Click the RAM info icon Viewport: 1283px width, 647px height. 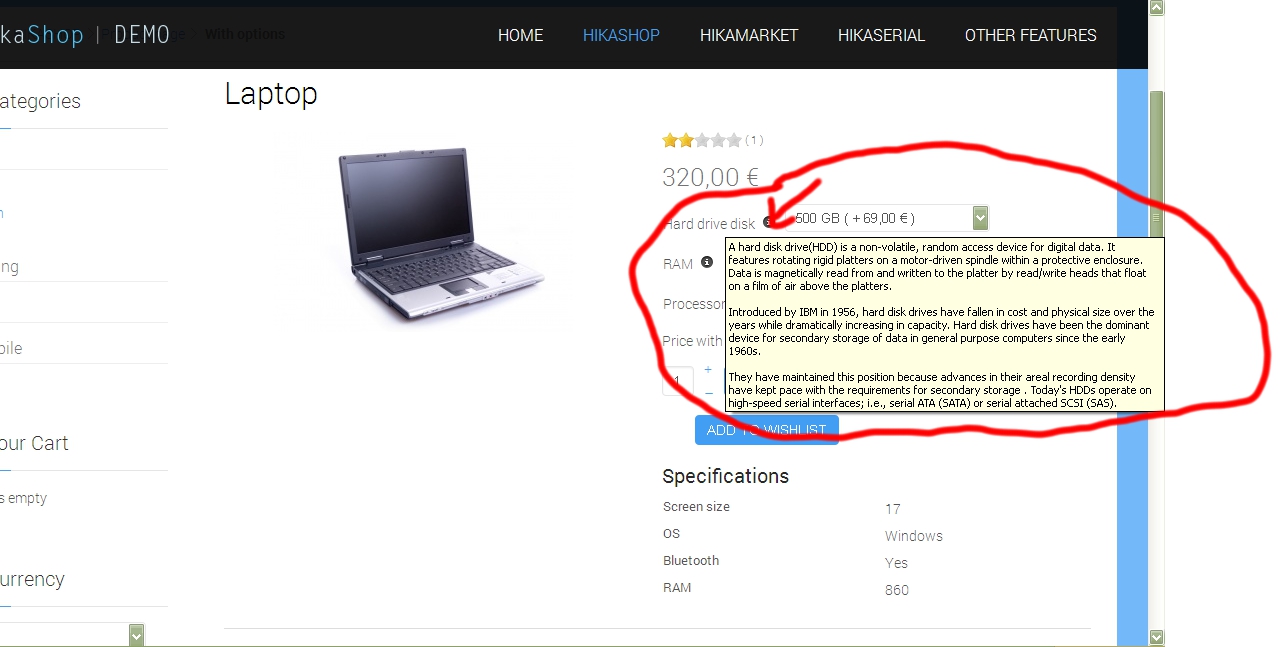click(707, 262)
